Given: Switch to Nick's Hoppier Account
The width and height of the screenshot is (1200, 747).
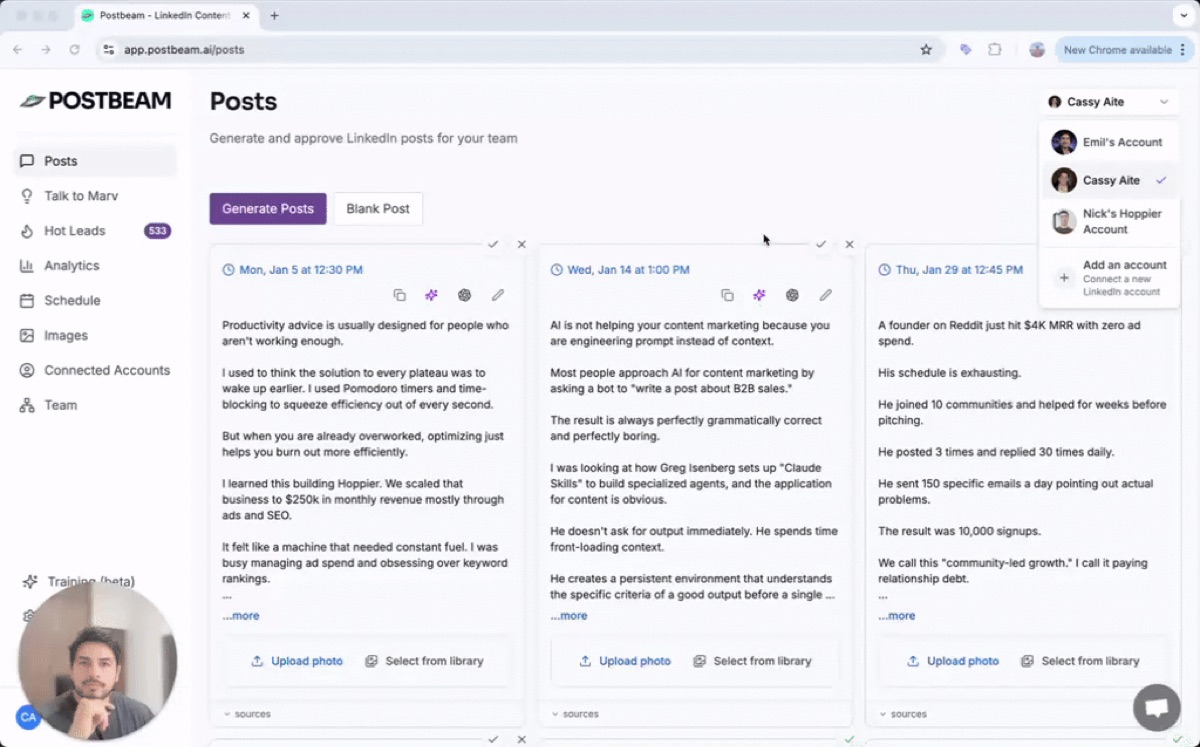Looking at the screenshot, I should tap(1109, 221).
